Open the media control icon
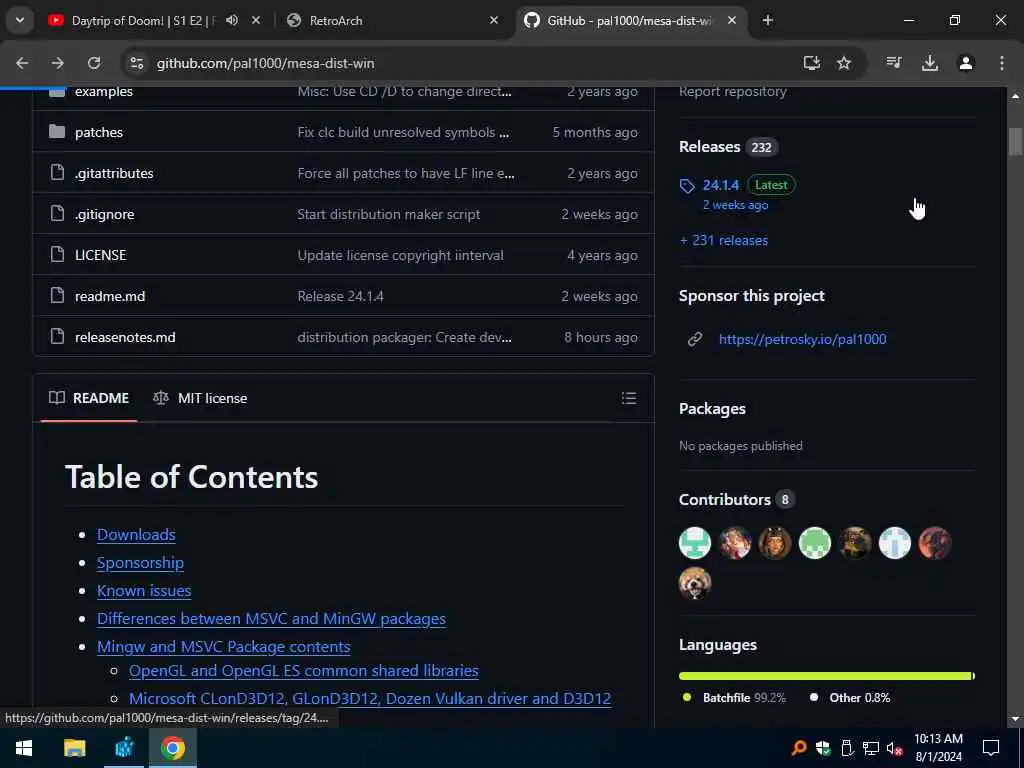This screenshot has height=768, width=1024. [x=894, y=63]
